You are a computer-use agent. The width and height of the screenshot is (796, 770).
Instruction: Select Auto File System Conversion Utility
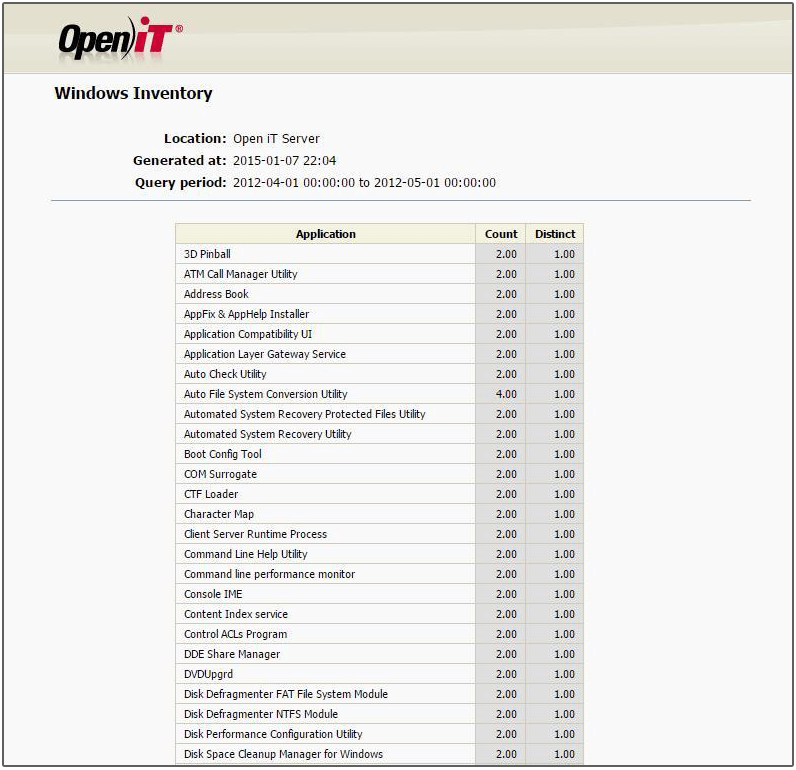[x=380, y=394]
